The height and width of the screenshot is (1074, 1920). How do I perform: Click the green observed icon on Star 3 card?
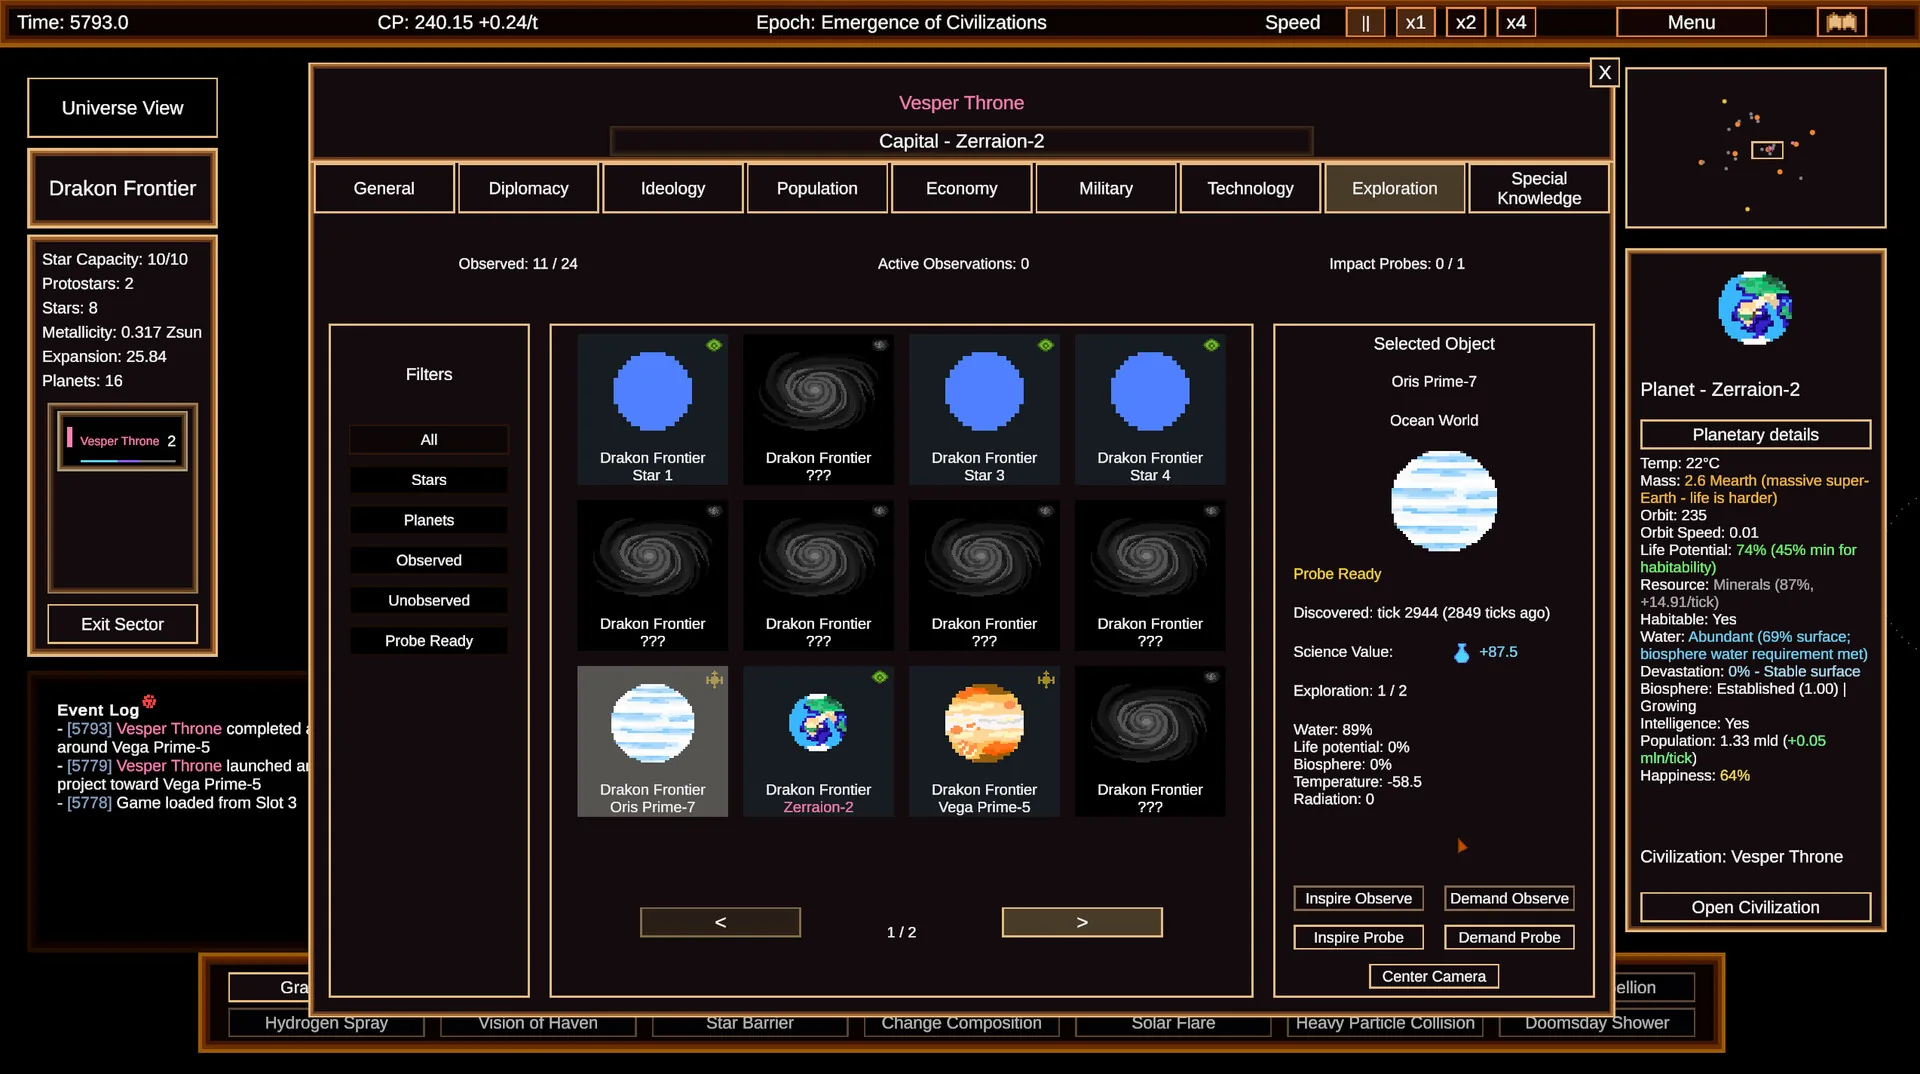point(1046,345)
